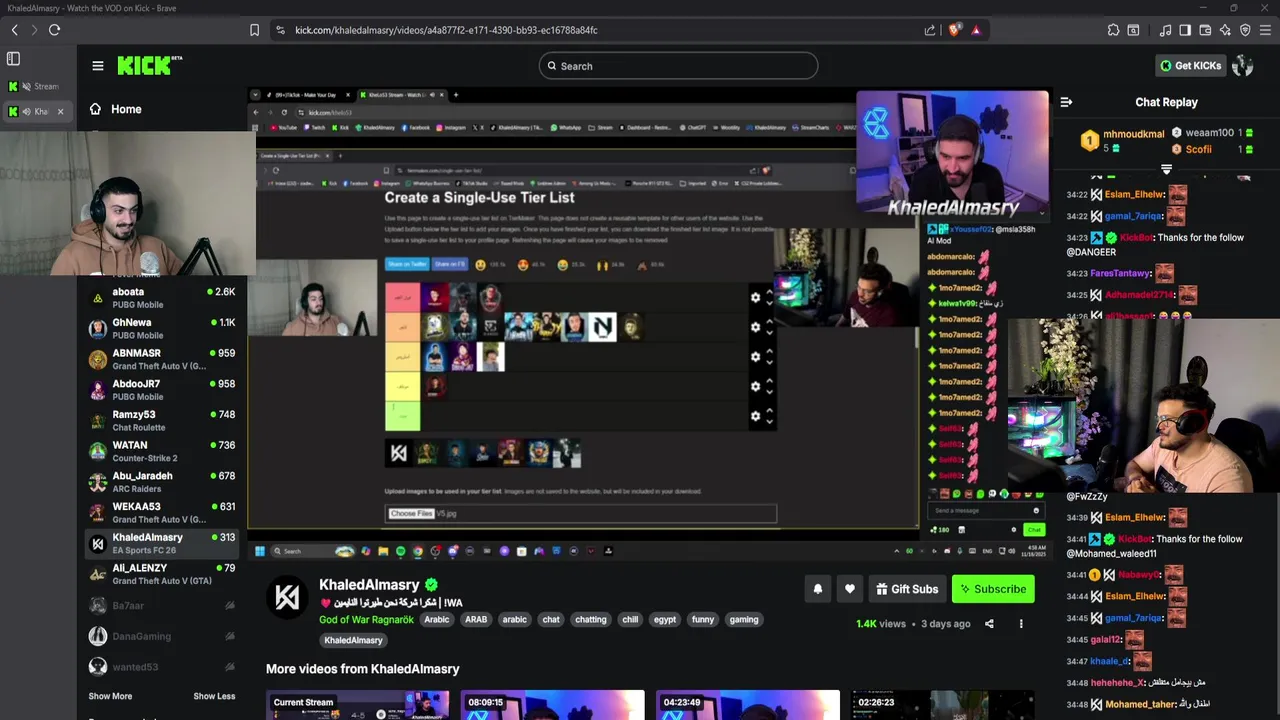This screenshot has height=720, width=1280.
Task: Open the 04:23:49 video thumbnail
Action: click(x=747, y=705)
